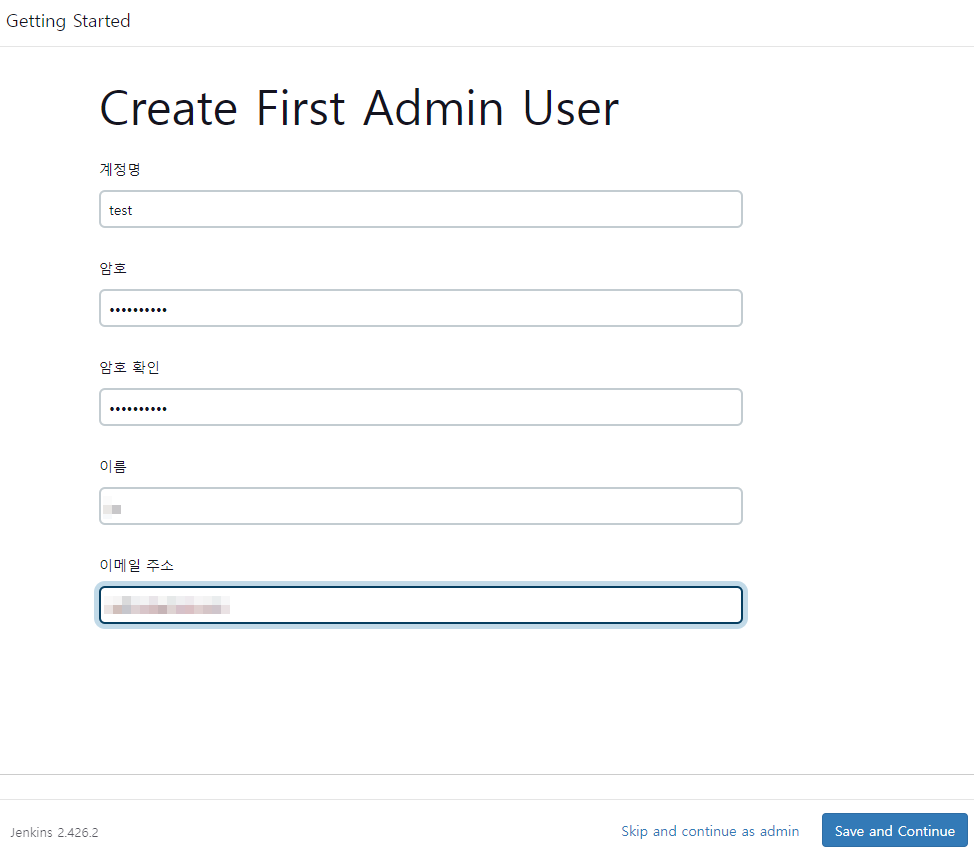
Task: Click into the 이름 full name field
Action: click(x=421, y=506)
